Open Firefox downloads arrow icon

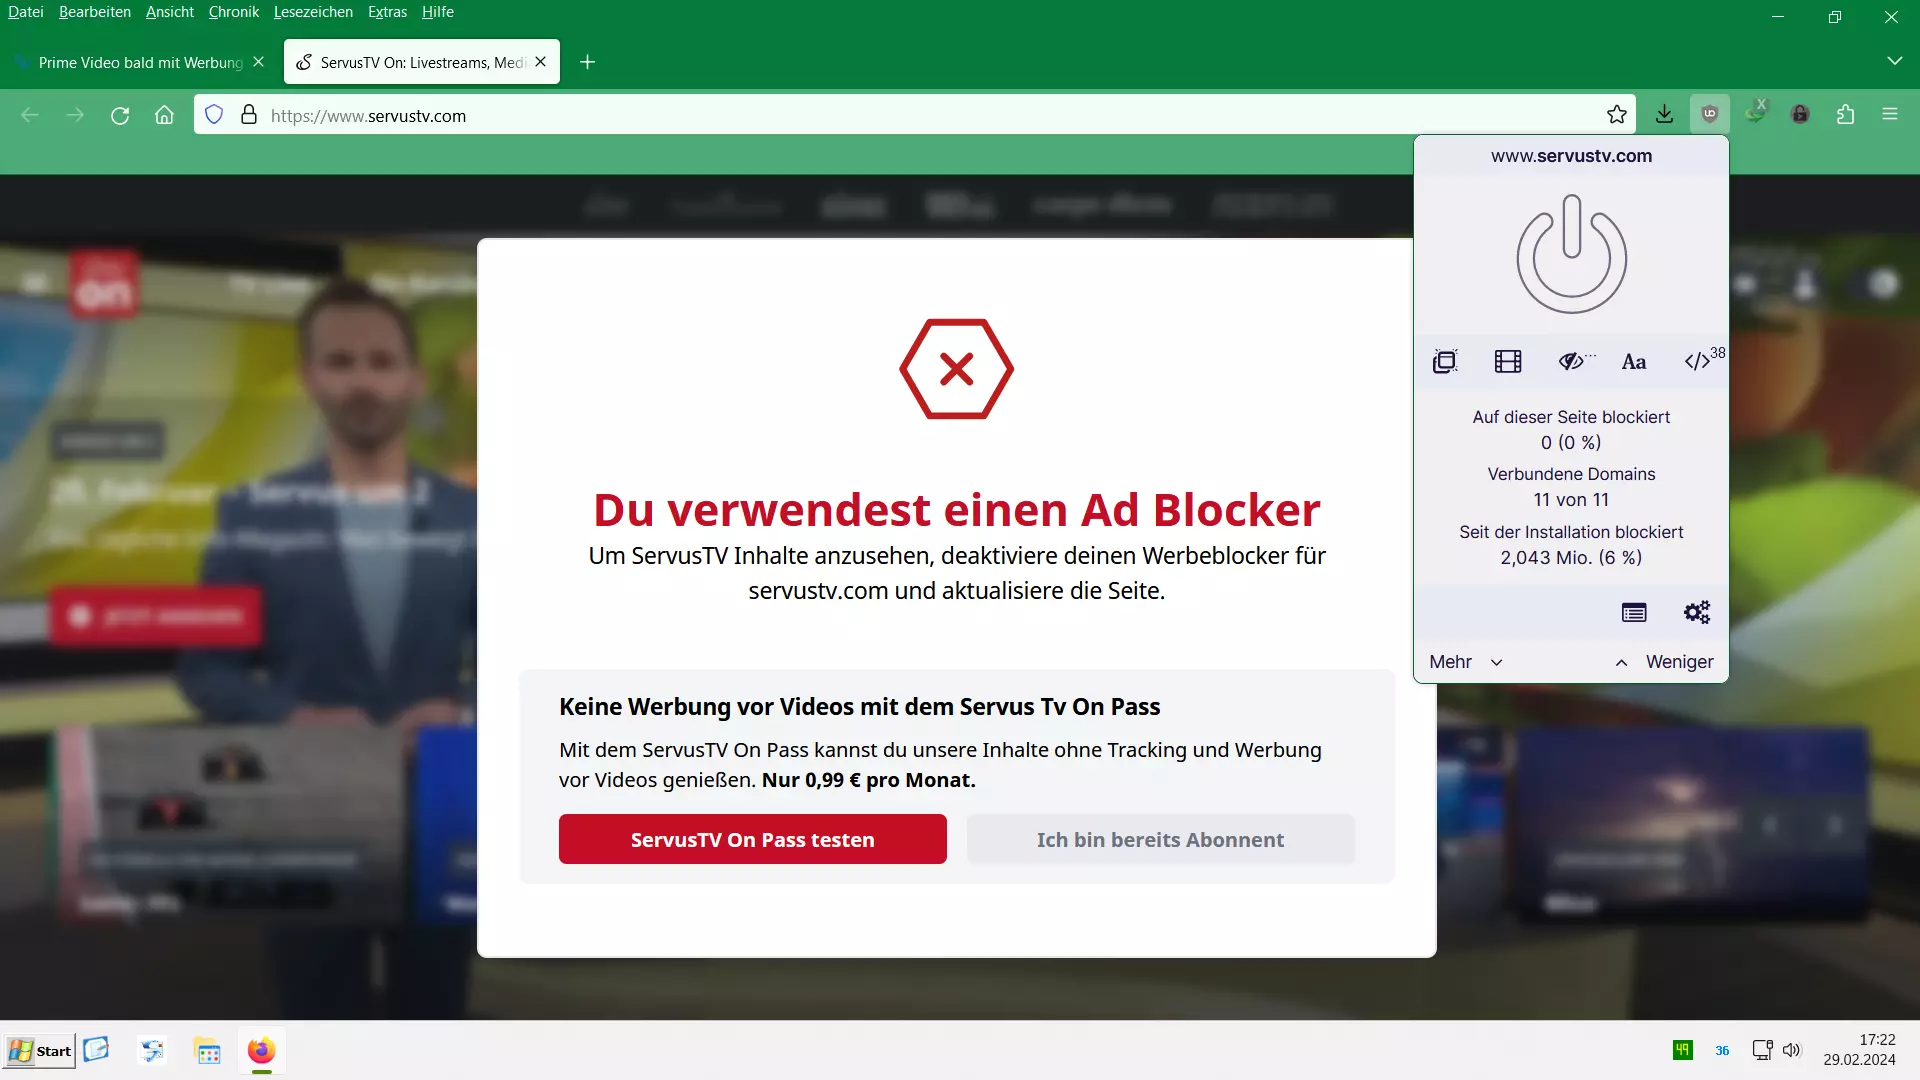pyautogui.click(x=1664, y=114)
